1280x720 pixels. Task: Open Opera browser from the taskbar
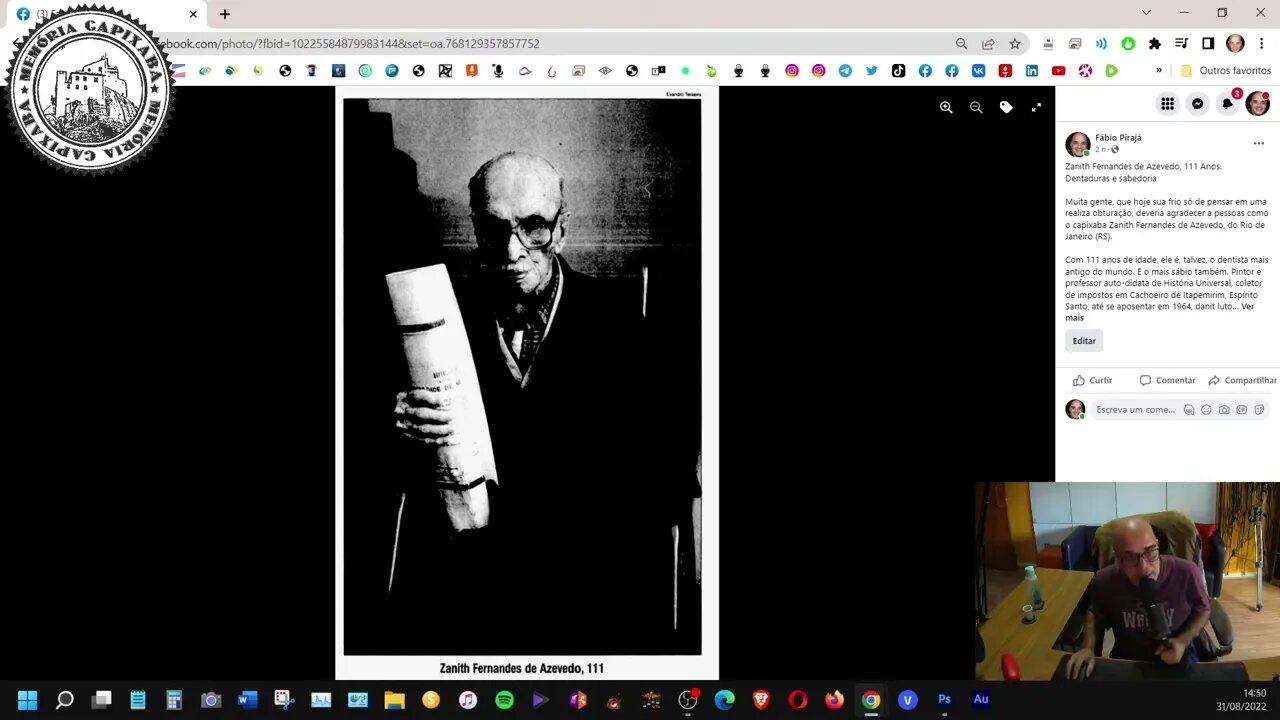pyautogui.click(x=797, y=700)
